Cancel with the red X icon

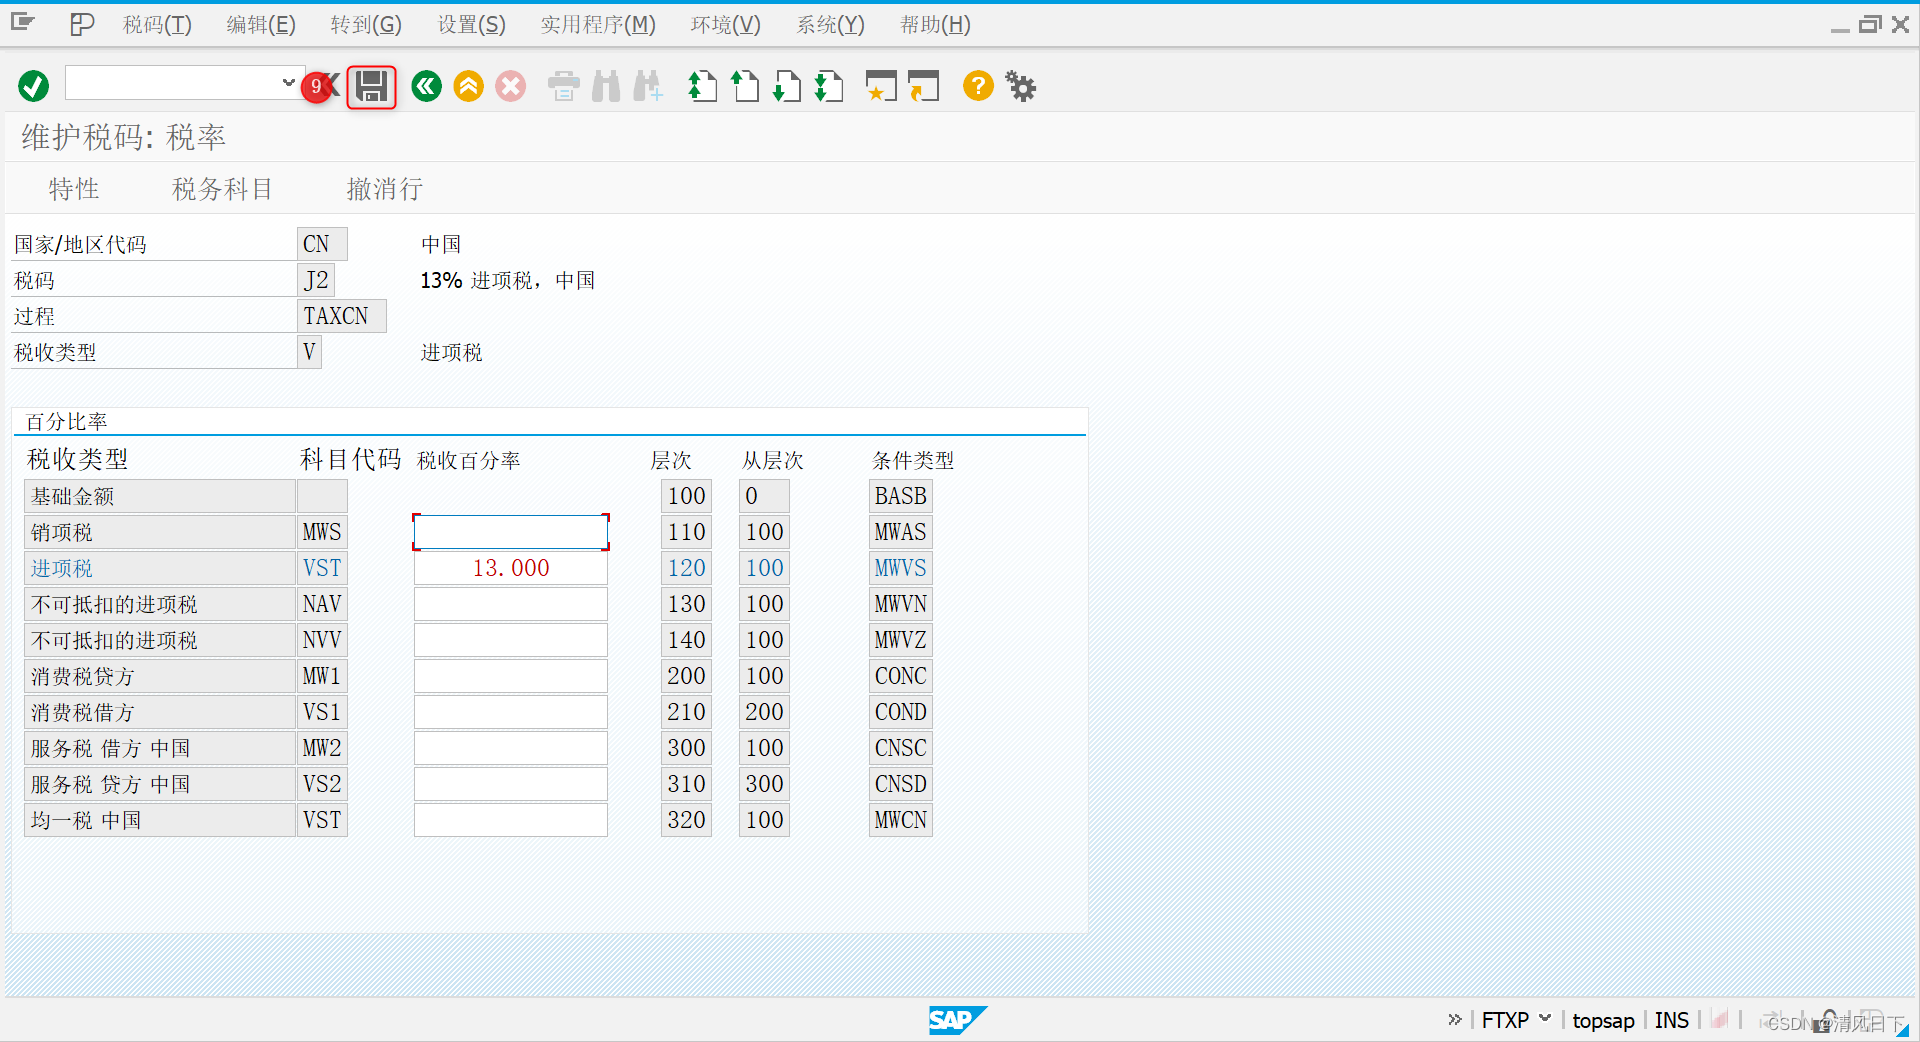point(510,86)
